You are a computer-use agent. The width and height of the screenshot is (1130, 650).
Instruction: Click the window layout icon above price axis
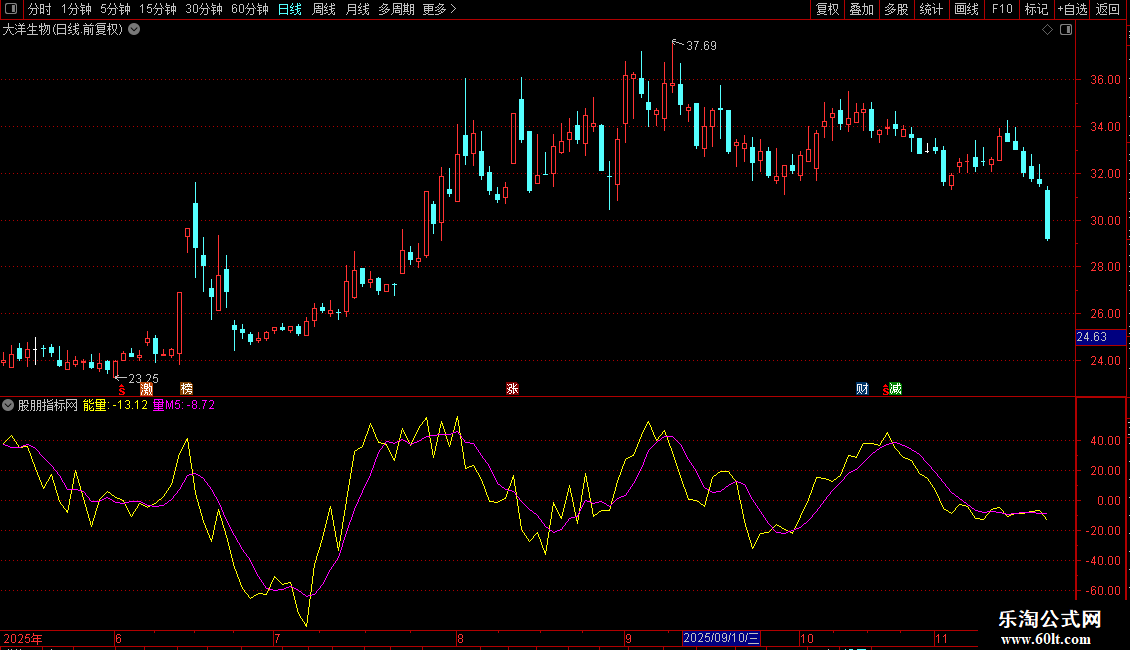pyautogui.click(x=1066, y=30)
